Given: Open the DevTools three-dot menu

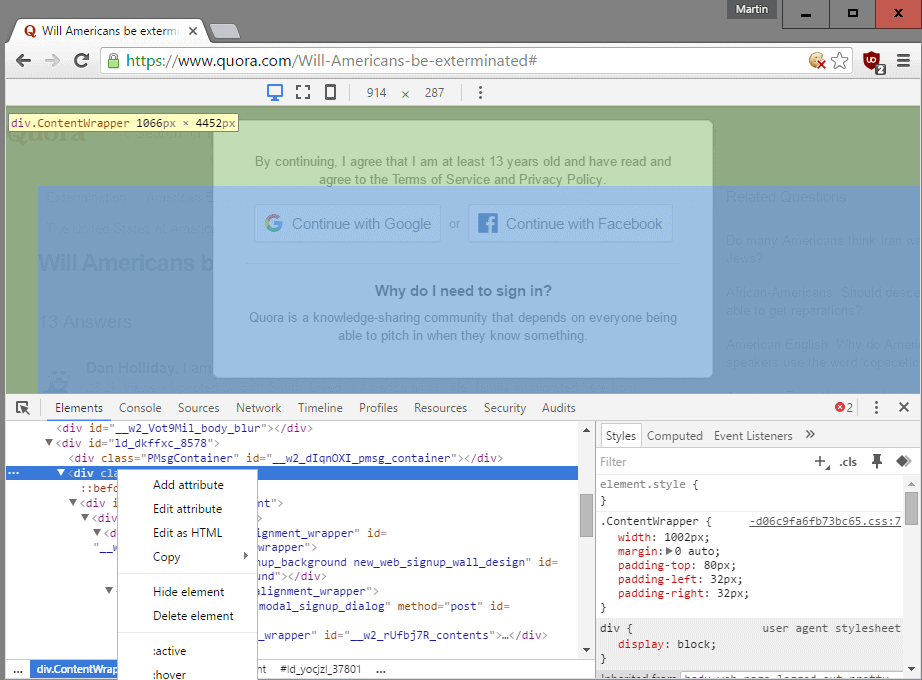Looking at the screenshot, I should [x=875, y=407].
